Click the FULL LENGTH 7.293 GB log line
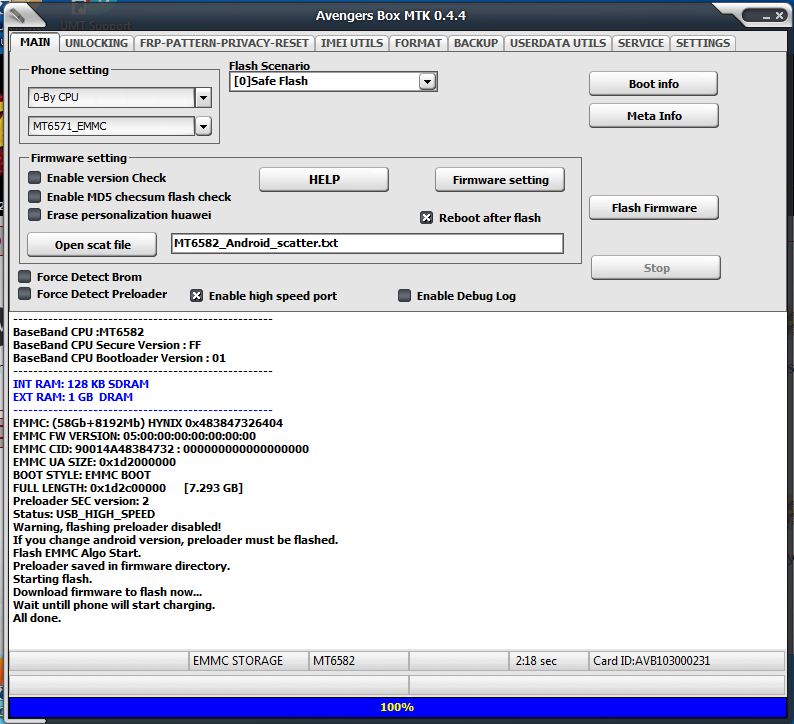Screen dimensions: 794x724 coord(128,488)
